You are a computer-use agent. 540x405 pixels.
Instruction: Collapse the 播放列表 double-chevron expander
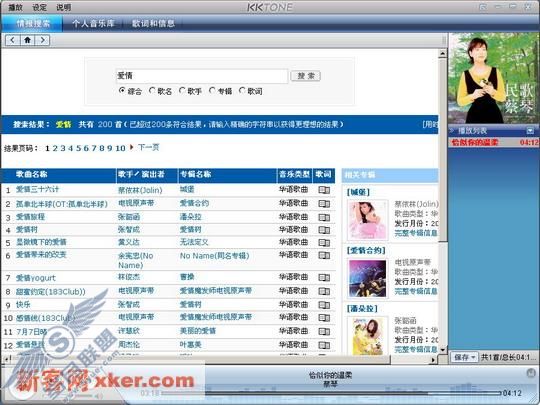451,131
